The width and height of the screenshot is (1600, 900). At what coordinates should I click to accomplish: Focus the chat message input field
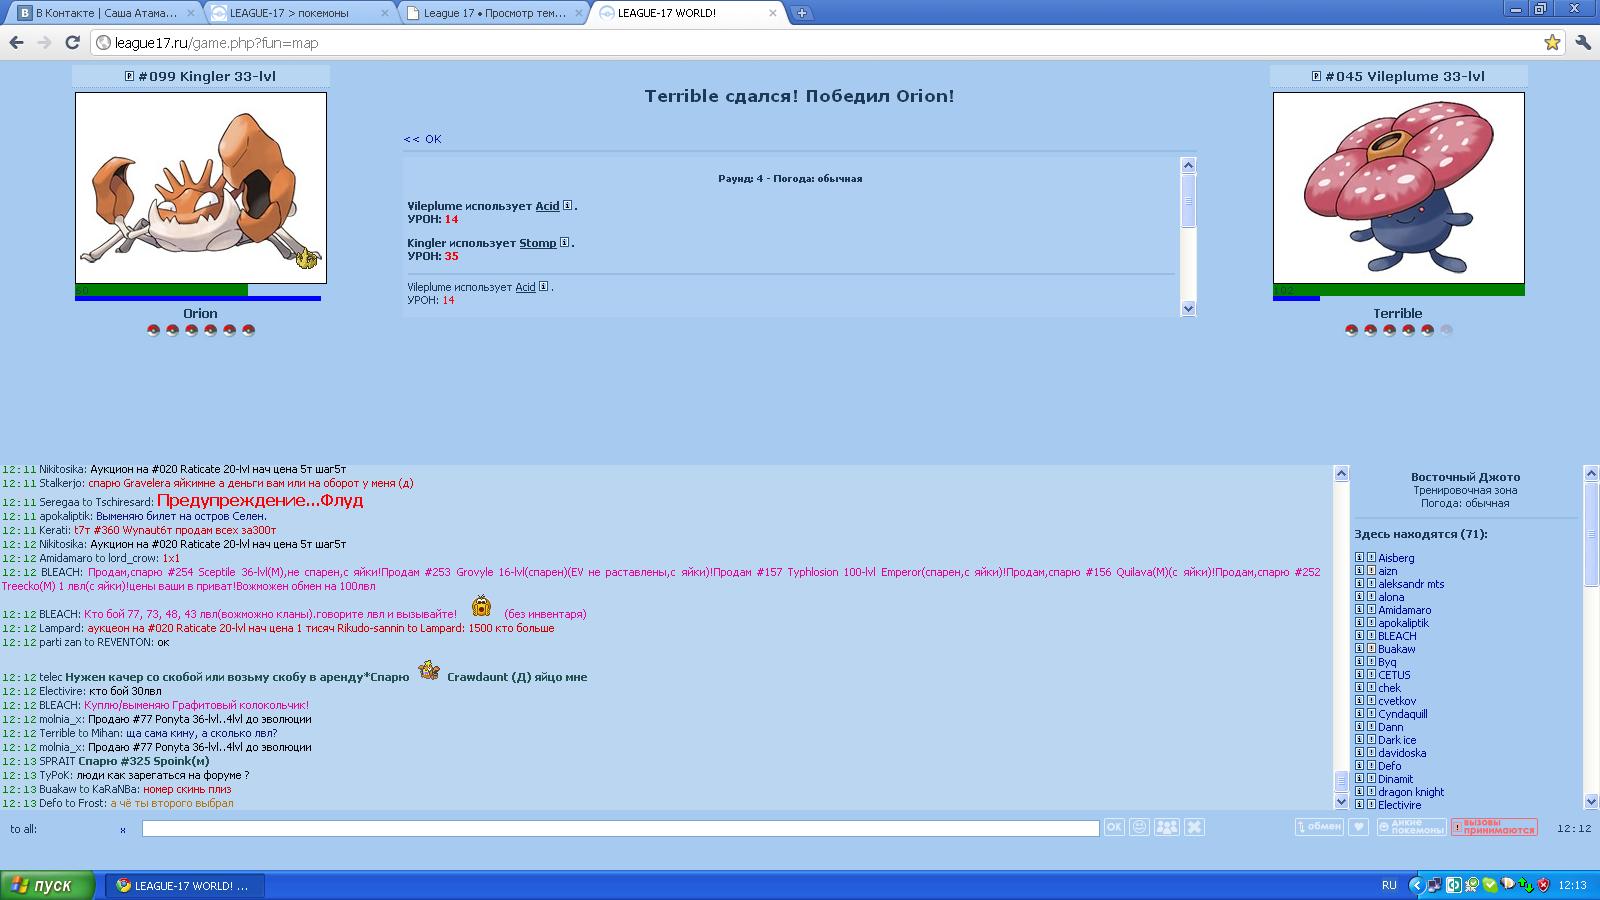tap(620, 828)
